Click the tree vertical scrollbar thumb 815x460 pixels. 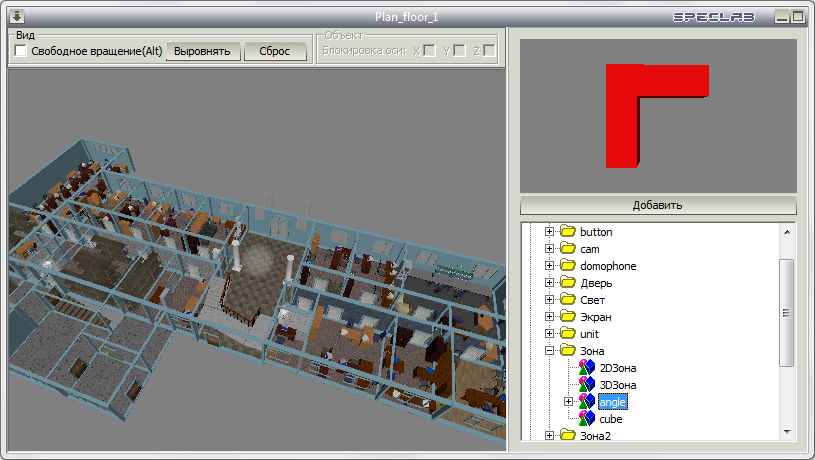tap(786, 312)
